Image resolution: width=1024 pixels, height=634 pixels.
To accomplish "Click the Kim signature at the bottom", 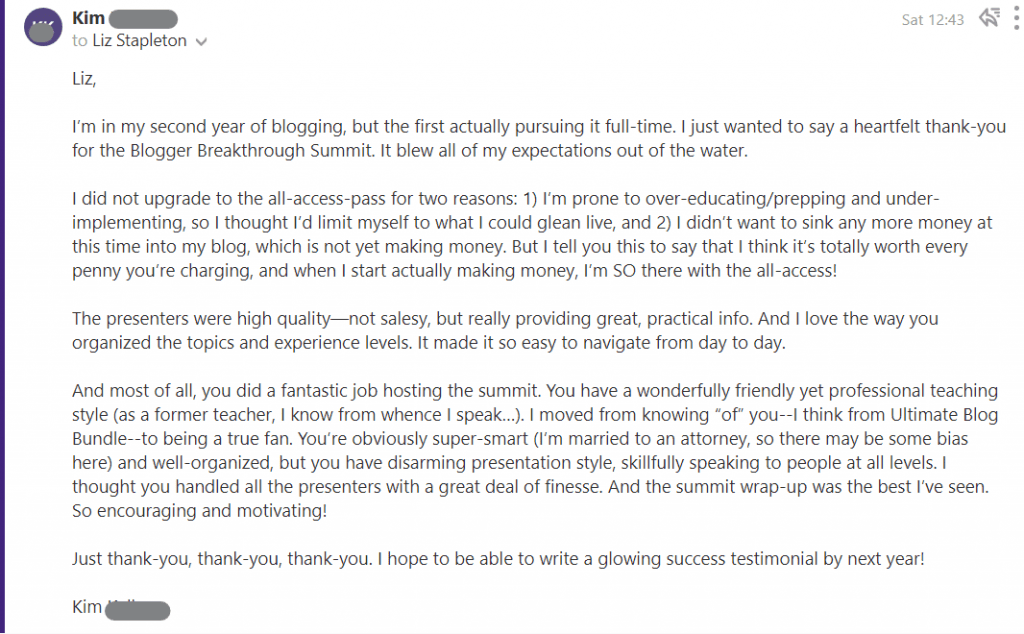I will [x=88, y=606].
